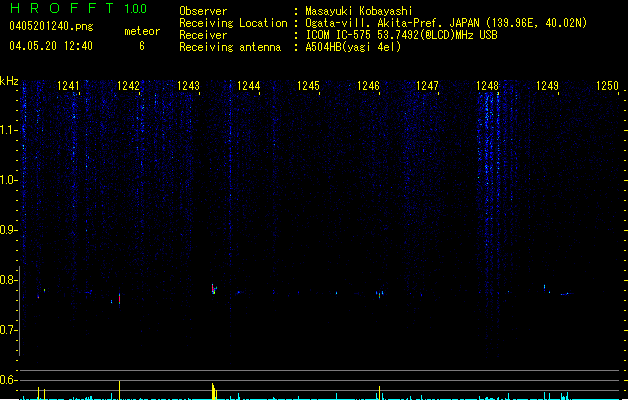Click the HROFFT 1.0.0 title text
The width and height of the screenshot is (629, 400).
pos(79,8)
